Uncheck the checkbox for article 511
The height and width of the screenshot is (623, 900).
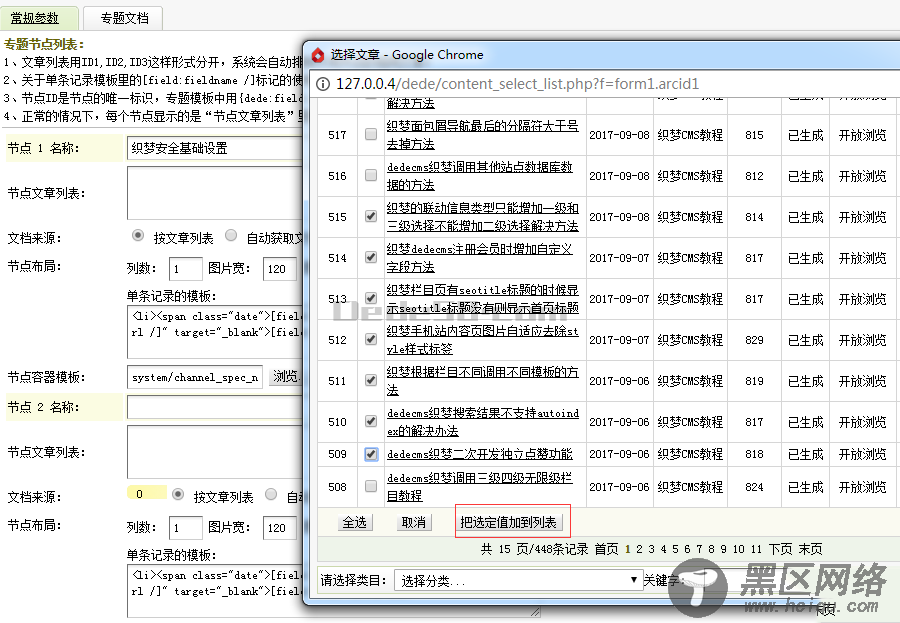coord(371,380)
